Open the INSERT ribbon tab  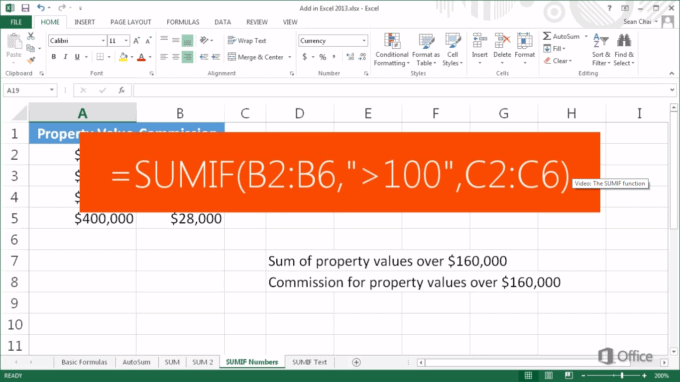point(85,22)
